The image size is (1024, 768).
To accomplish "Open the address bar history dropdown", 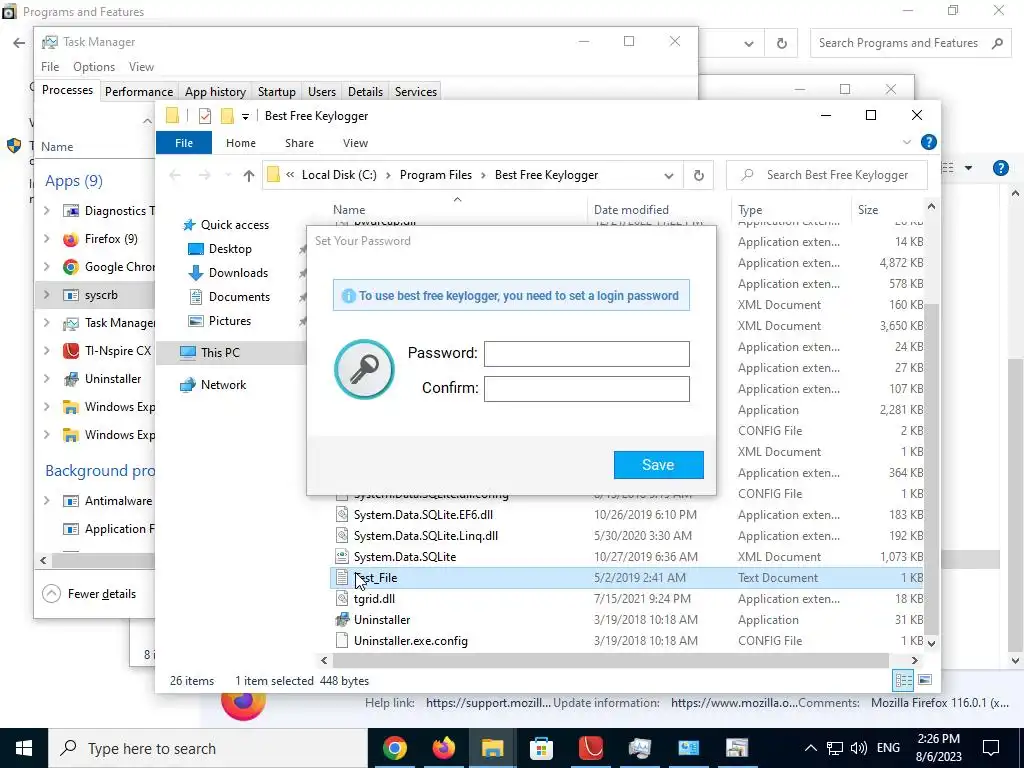I will tap(668, 176).
